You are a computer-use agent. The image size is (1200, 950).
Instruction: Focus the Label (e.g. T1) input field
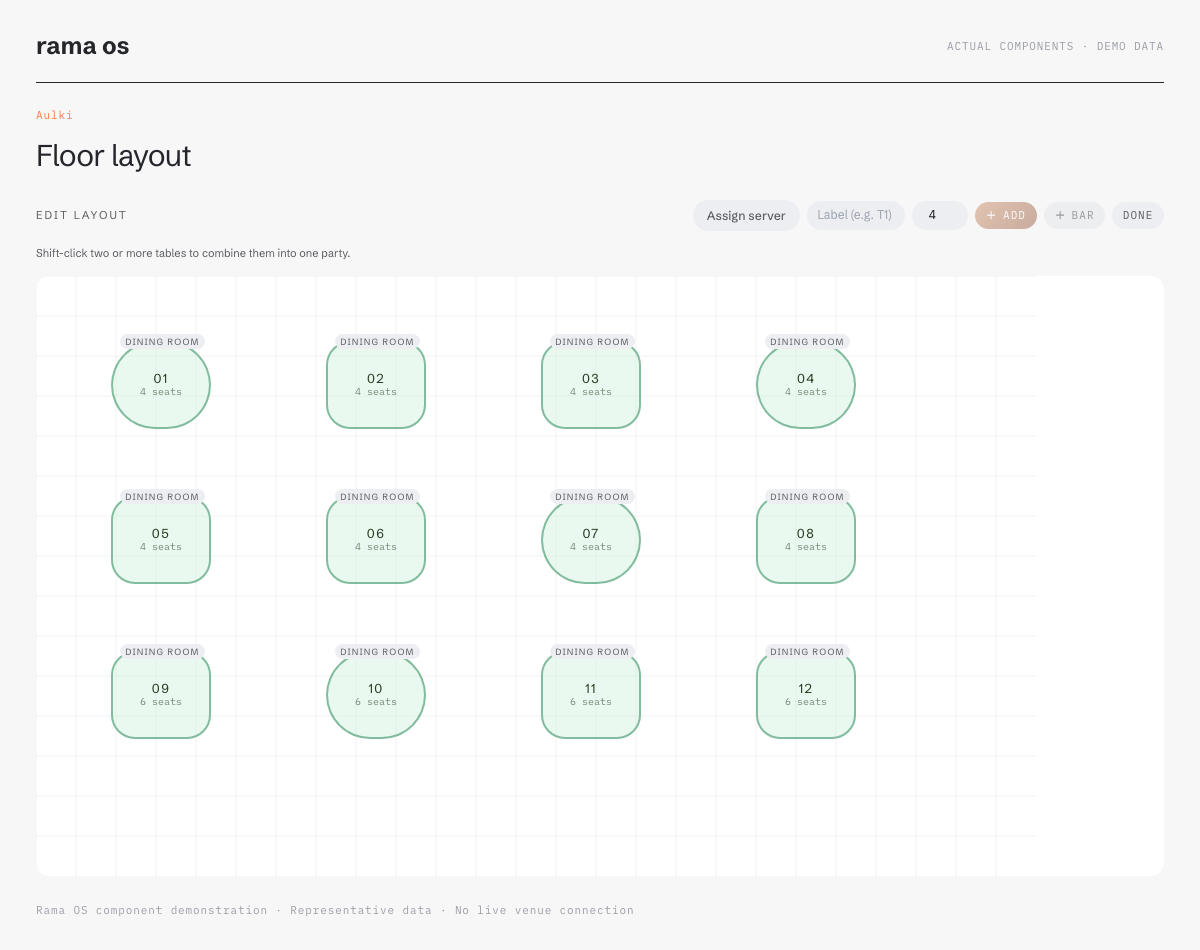coord(856,215)
